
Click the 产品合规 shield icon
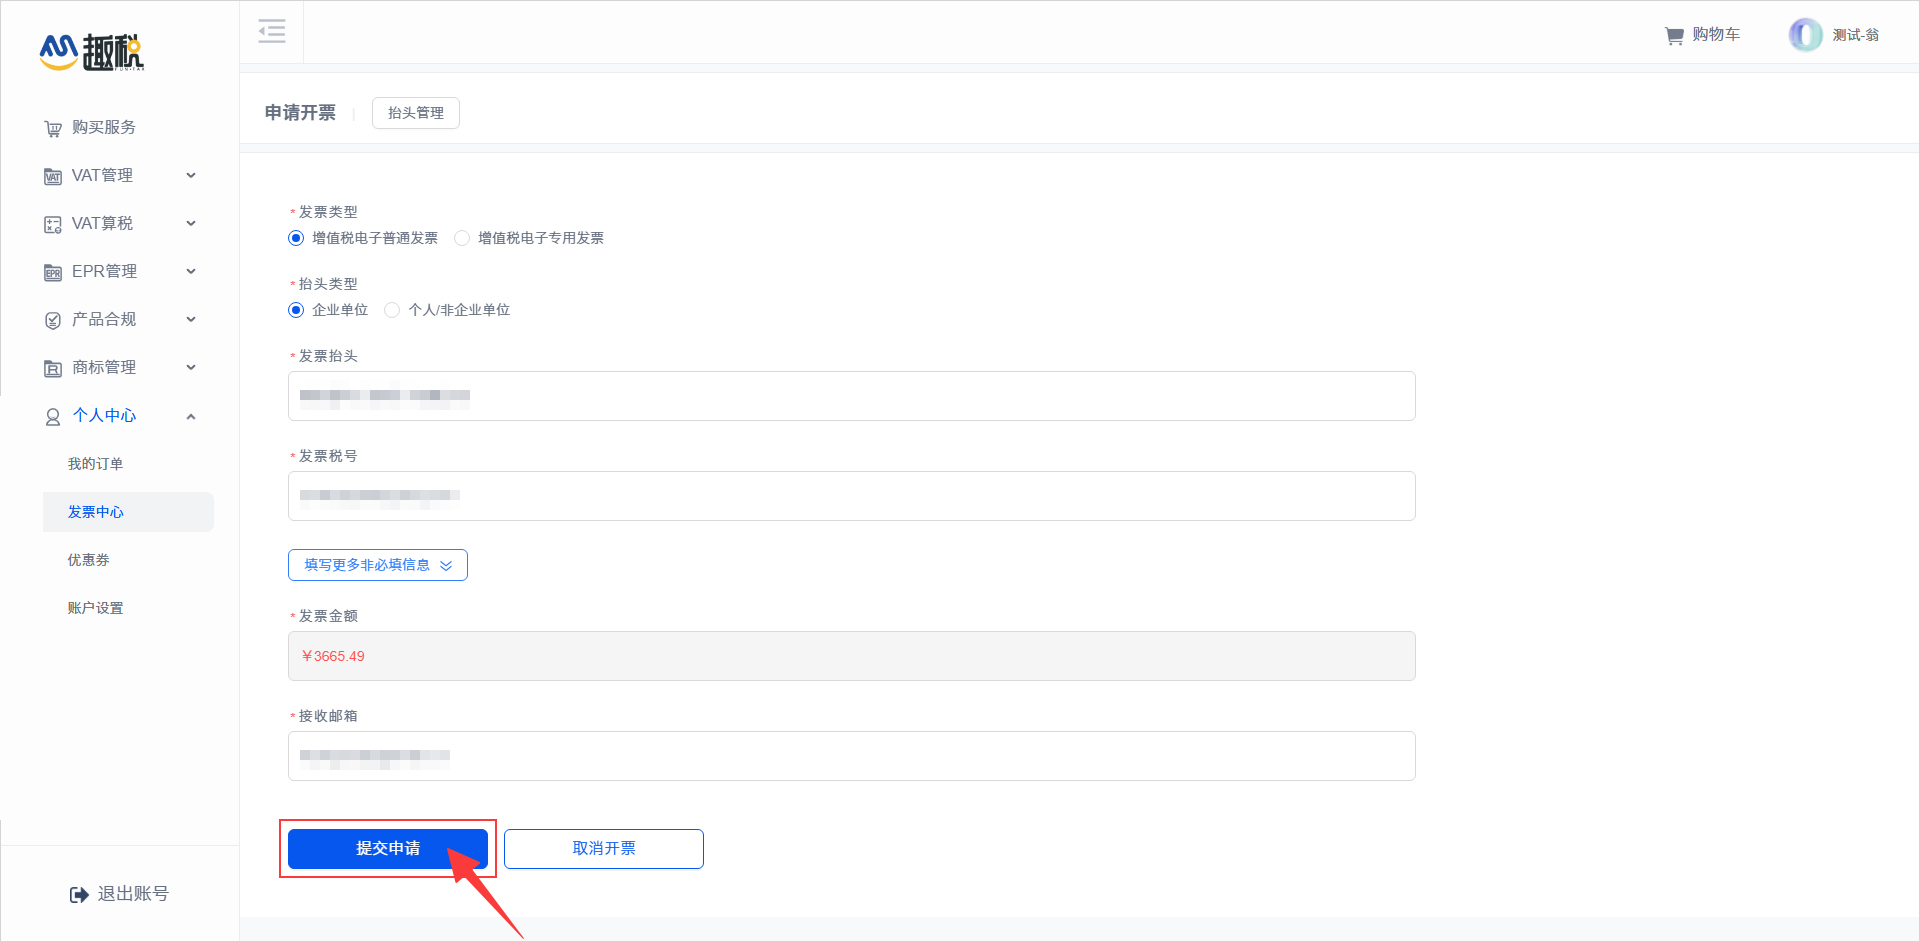click(53, 321)
